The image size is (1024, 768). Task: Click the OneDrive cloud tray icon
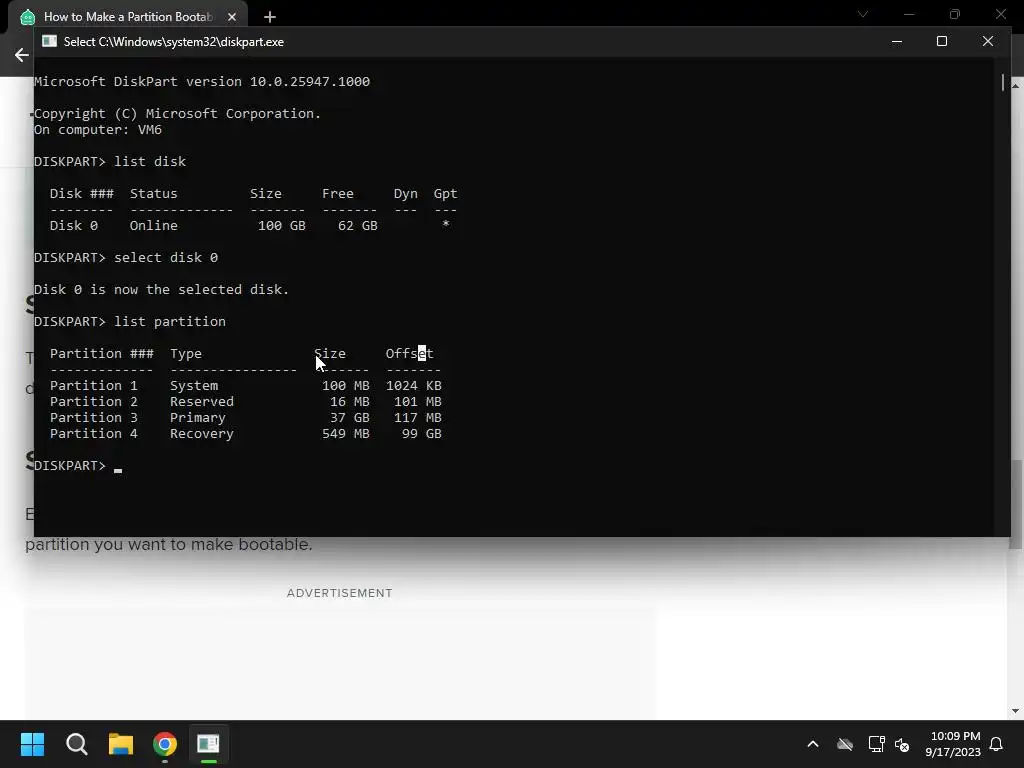(x=845, y=744)
